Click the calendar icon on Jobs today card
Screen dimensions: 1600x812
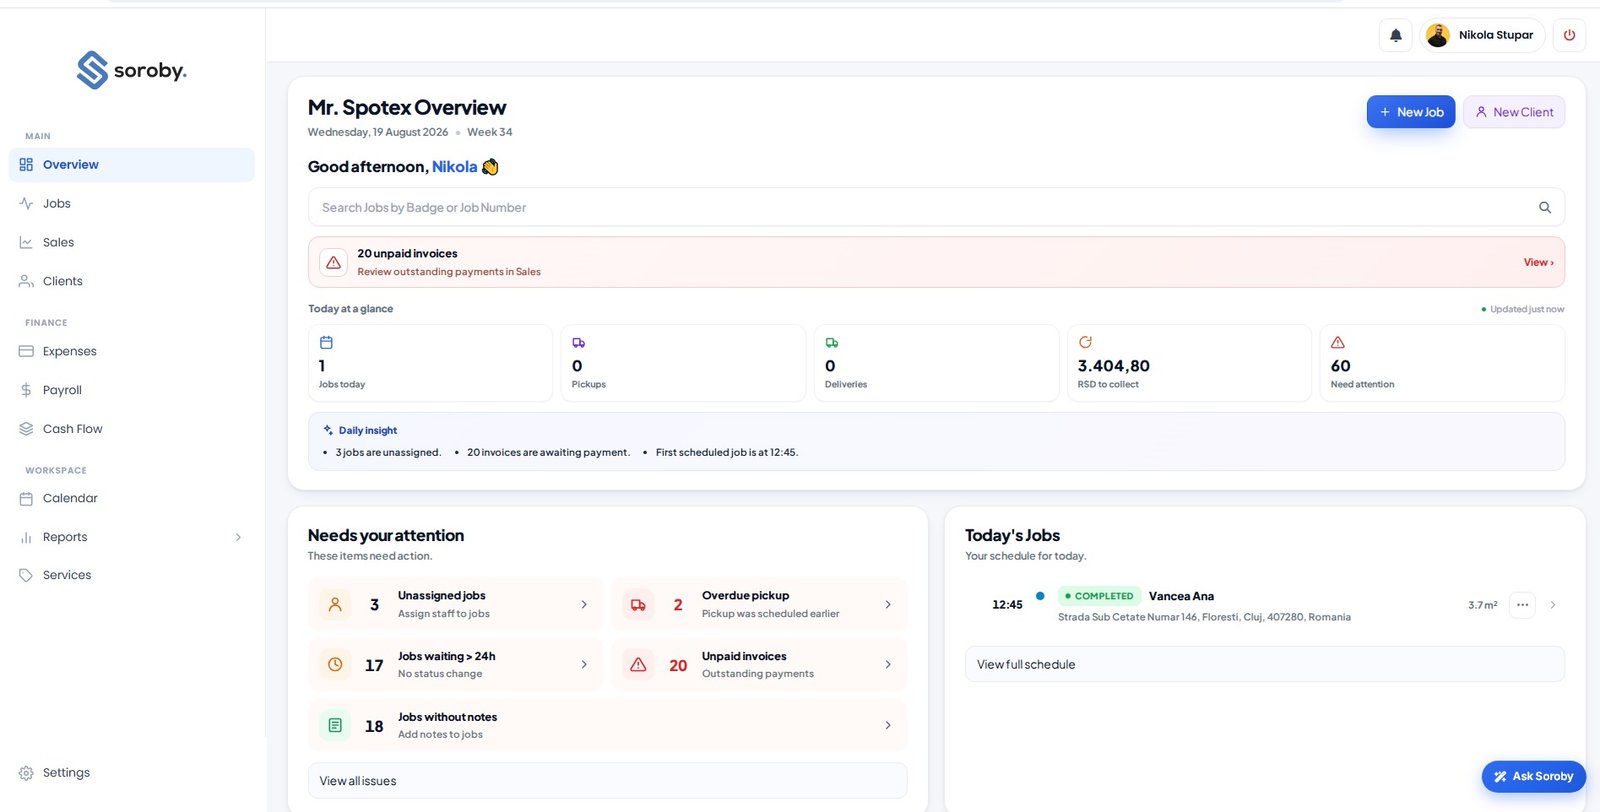326,342
